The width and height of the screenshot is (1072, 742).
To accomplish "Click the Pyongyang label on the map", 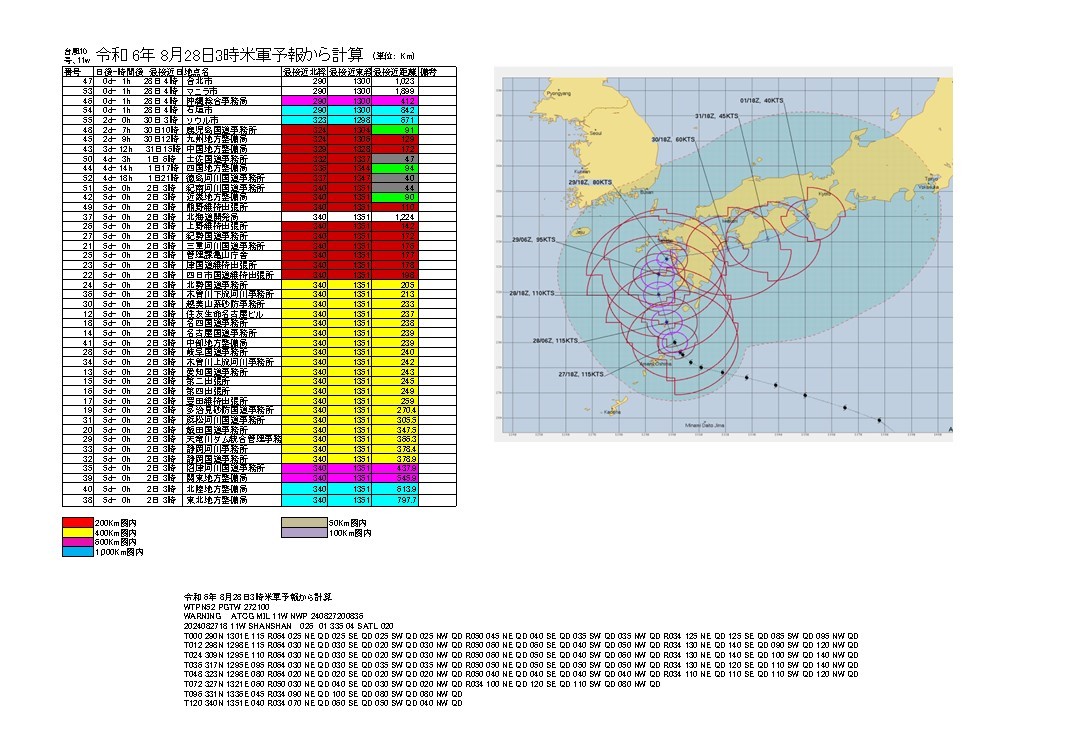I will pos(543,90).
